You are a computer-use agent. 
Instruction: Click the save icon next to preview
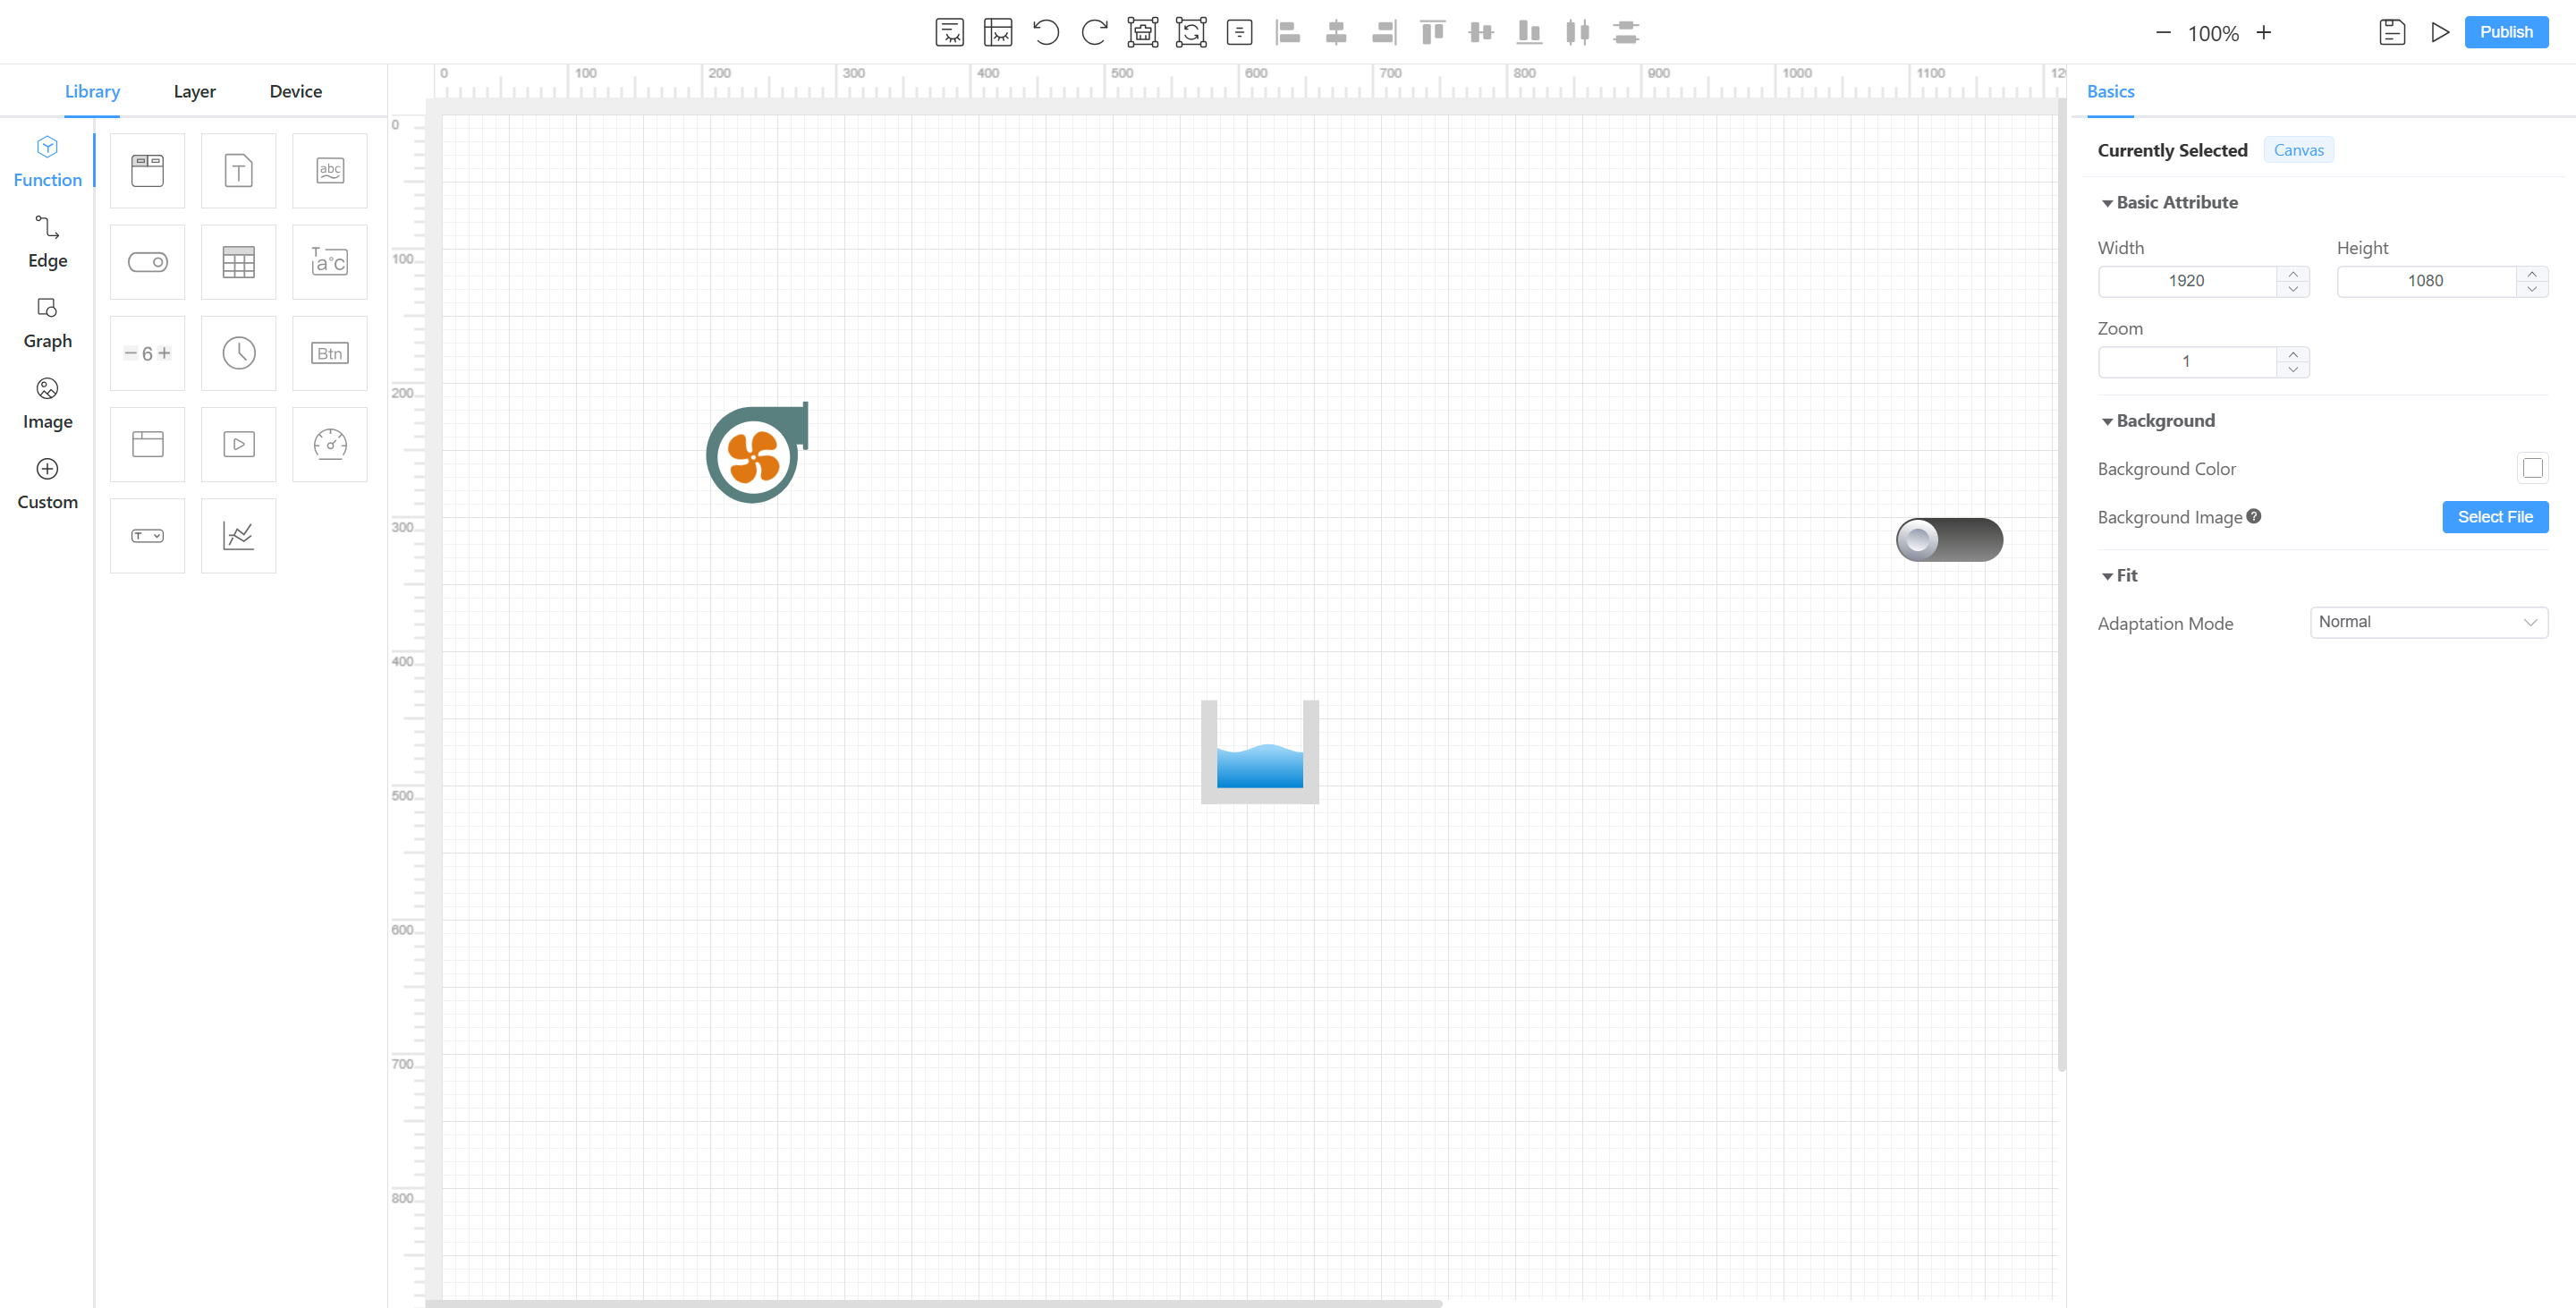pyautogui.click(x=2391, y=32)
